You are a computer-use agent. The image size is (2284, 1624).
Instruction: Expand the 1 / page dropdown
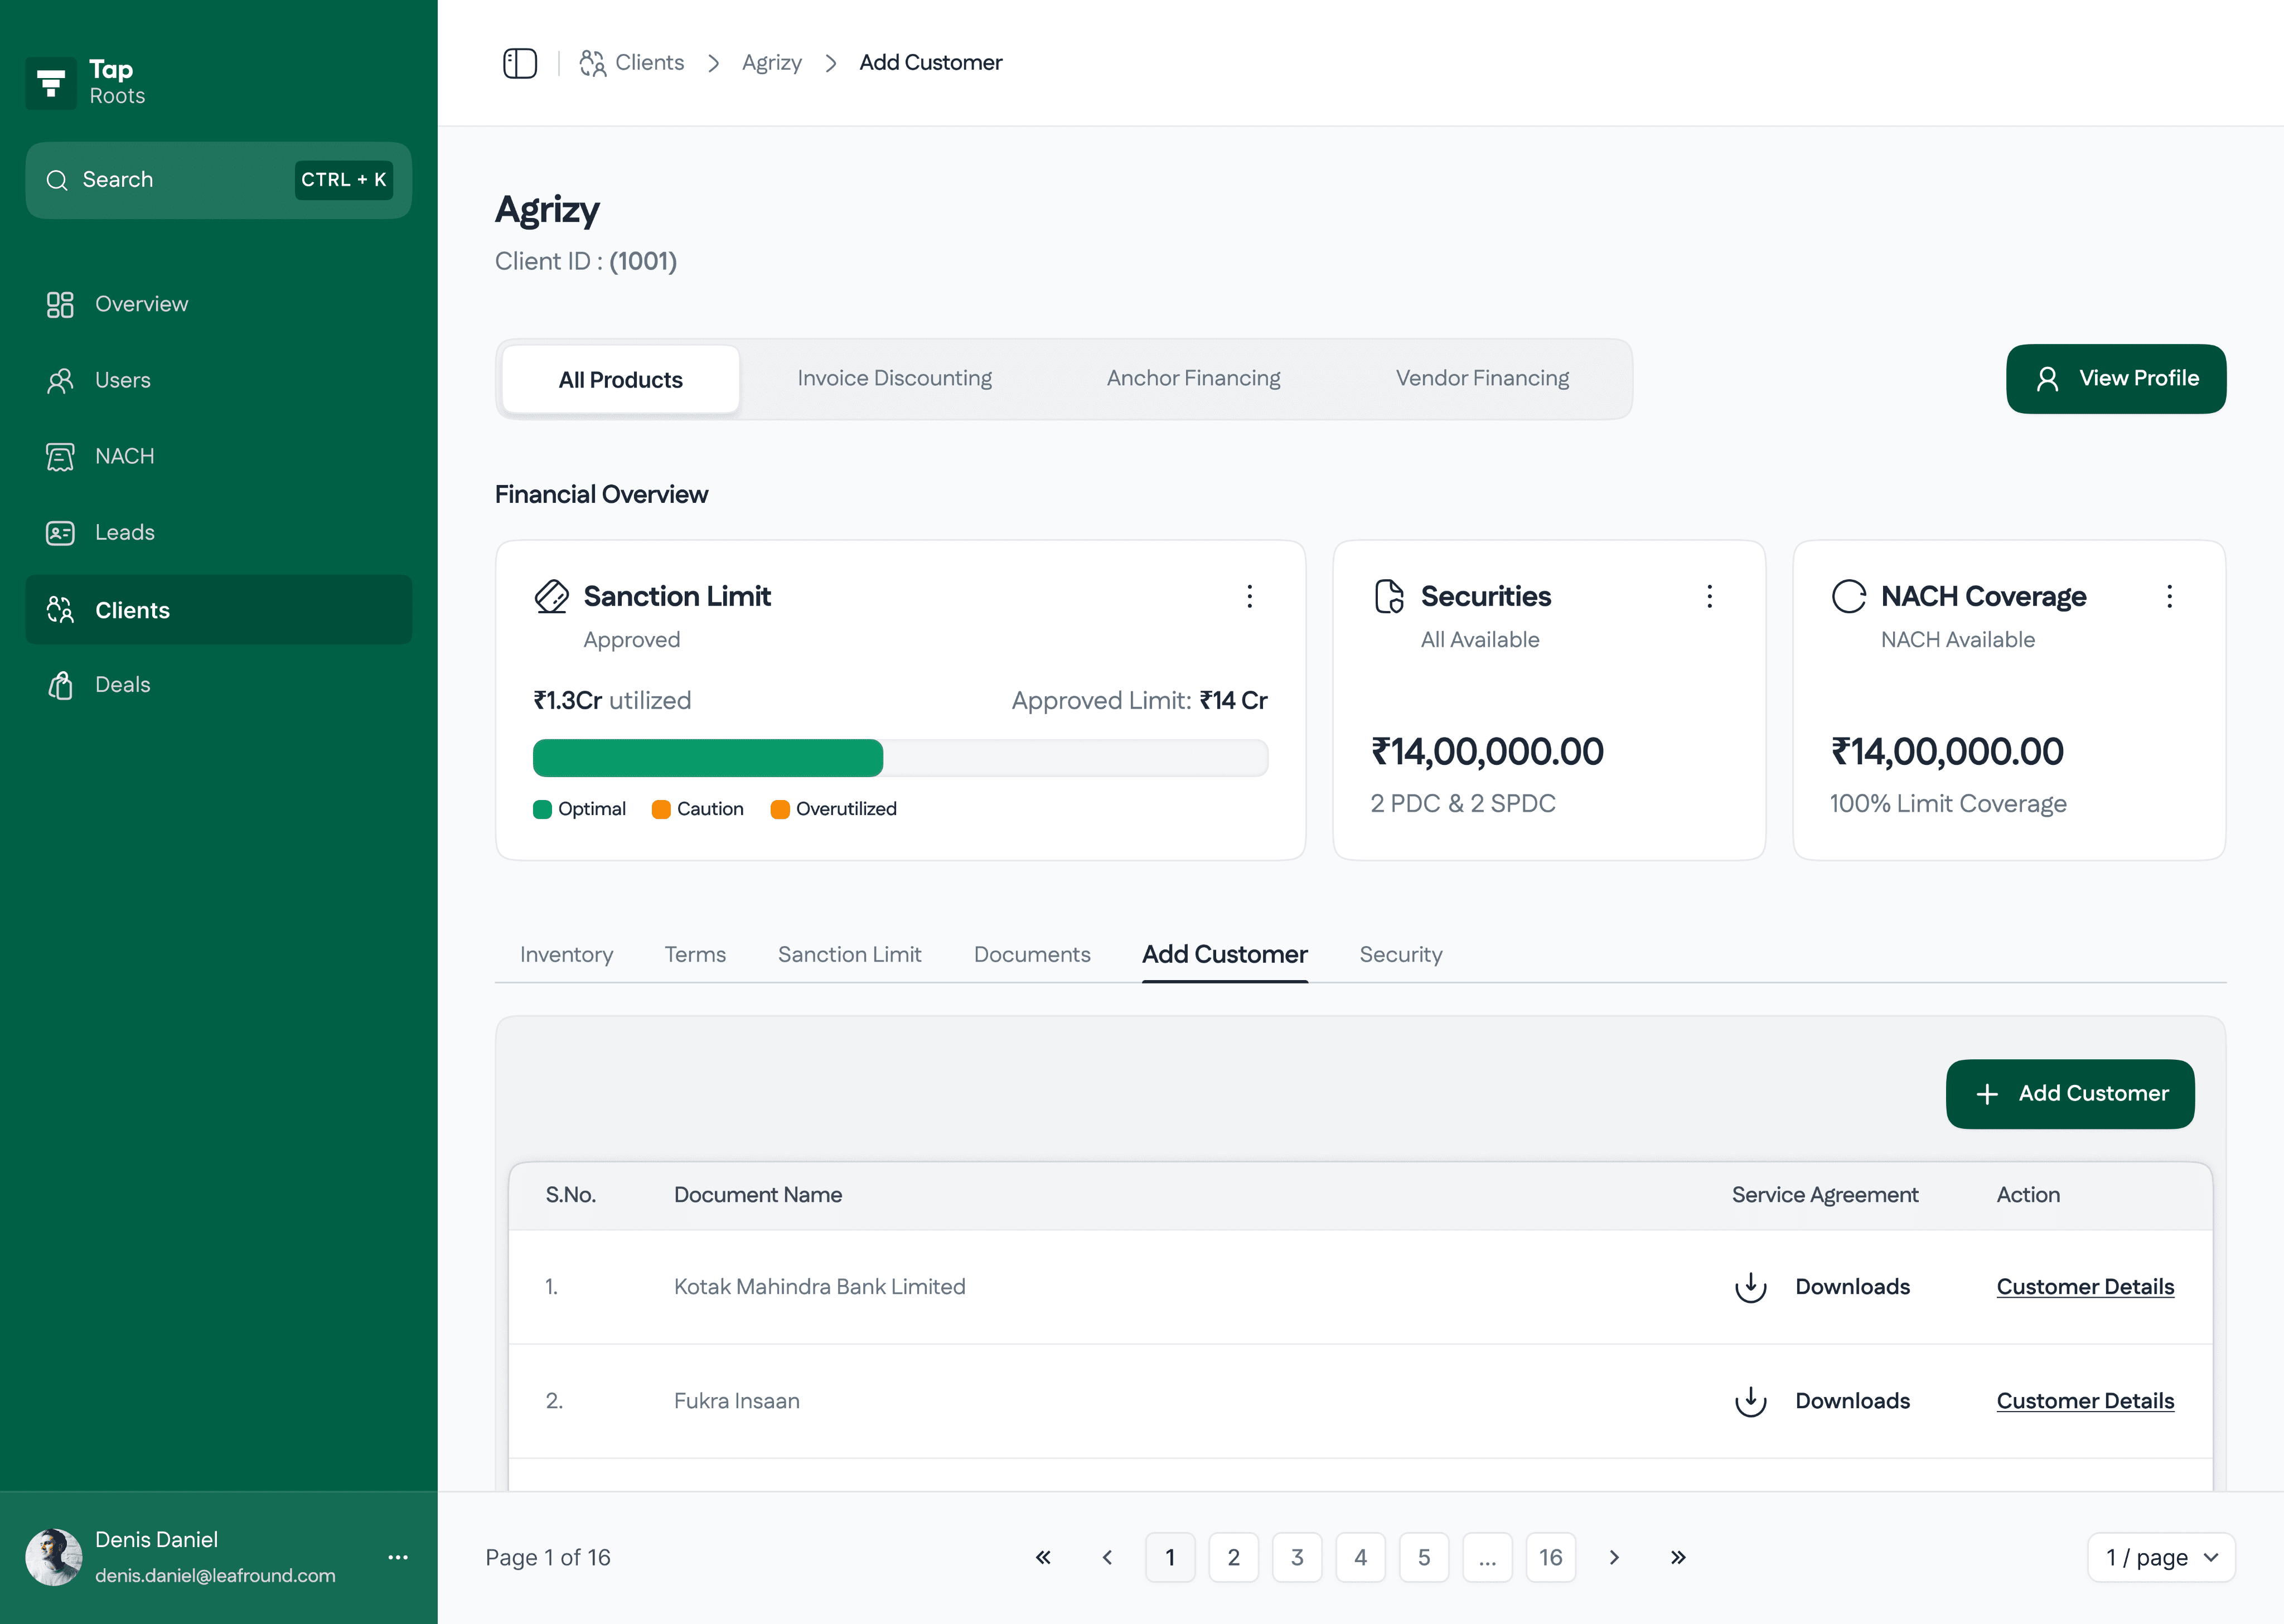coord(2161,1557)
